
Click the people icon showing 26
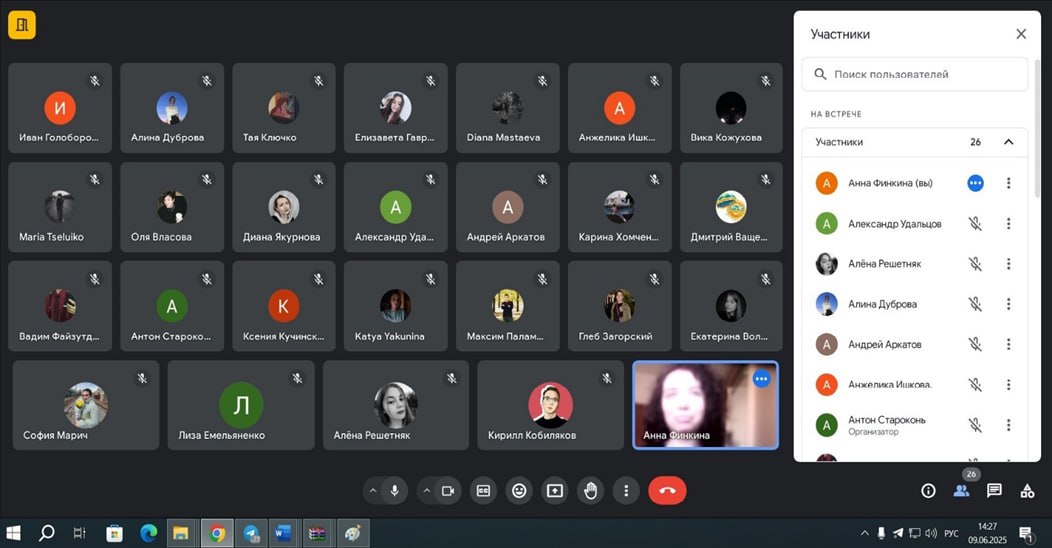coord(961,490)
